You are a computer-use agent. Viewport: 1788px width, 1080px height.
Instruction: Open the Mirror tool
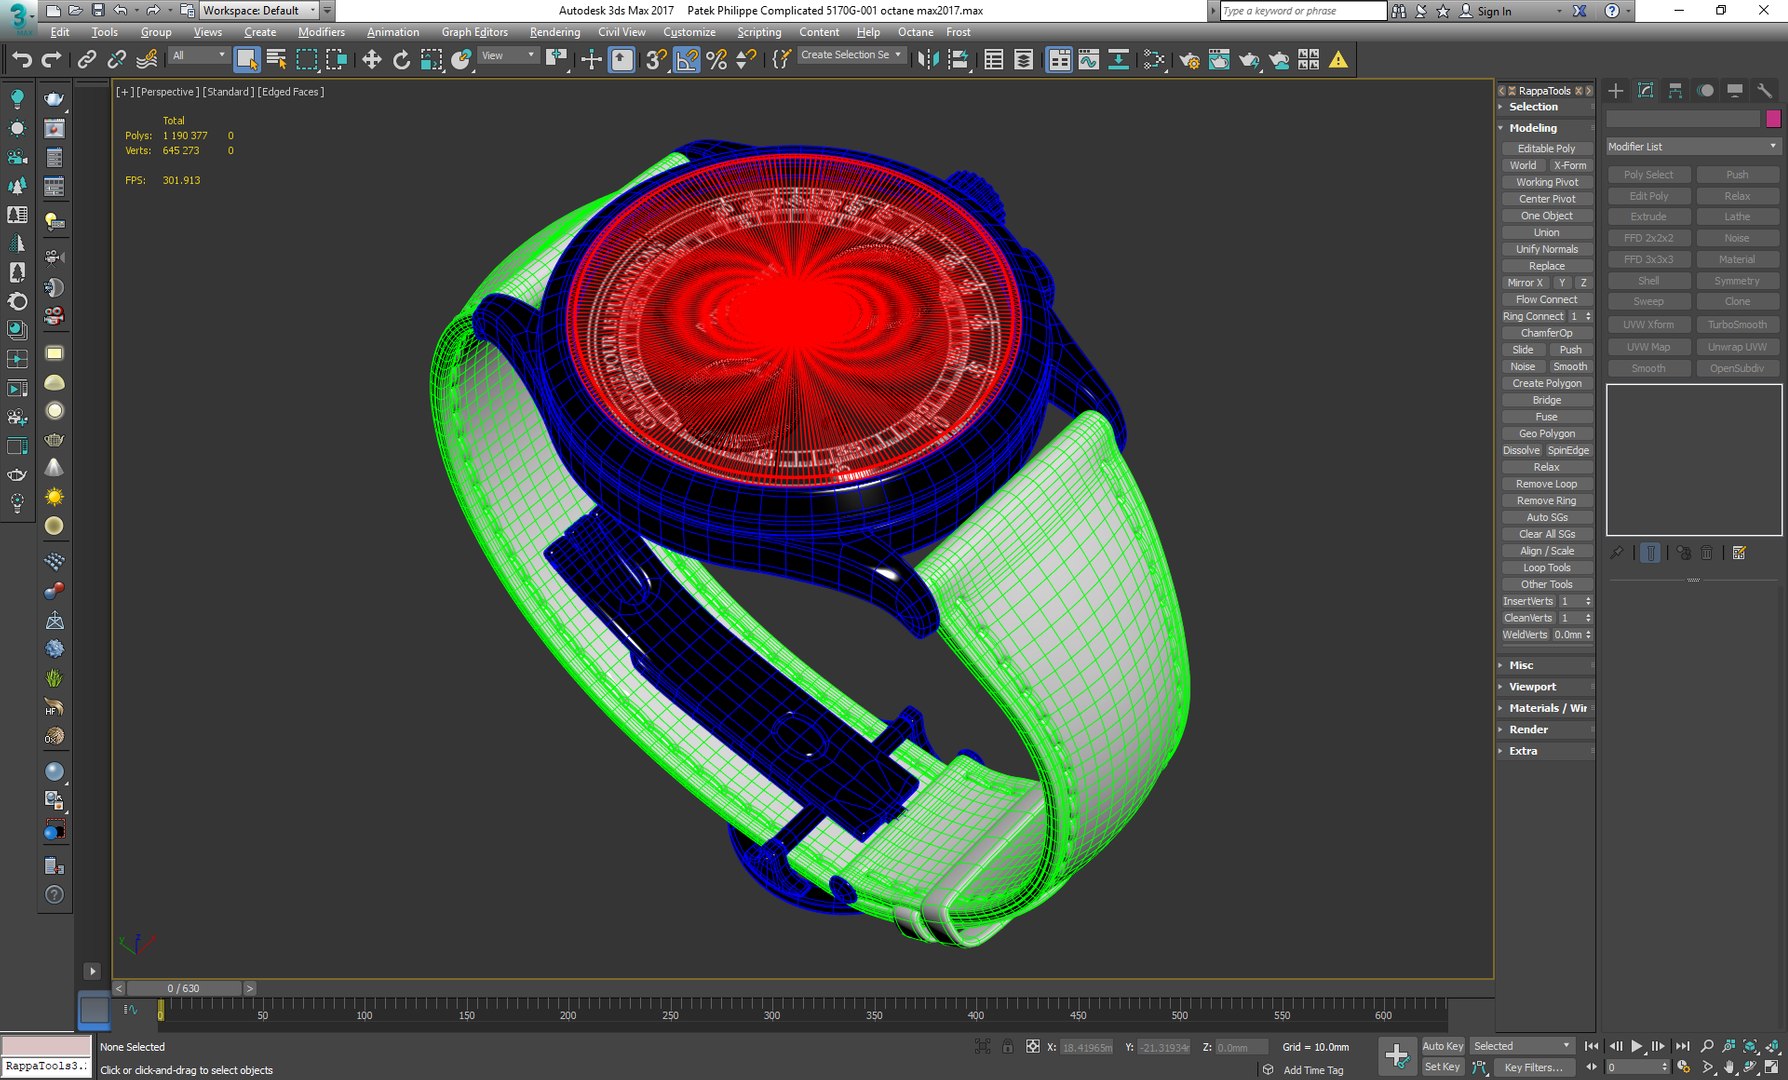[x=928, y=60]
